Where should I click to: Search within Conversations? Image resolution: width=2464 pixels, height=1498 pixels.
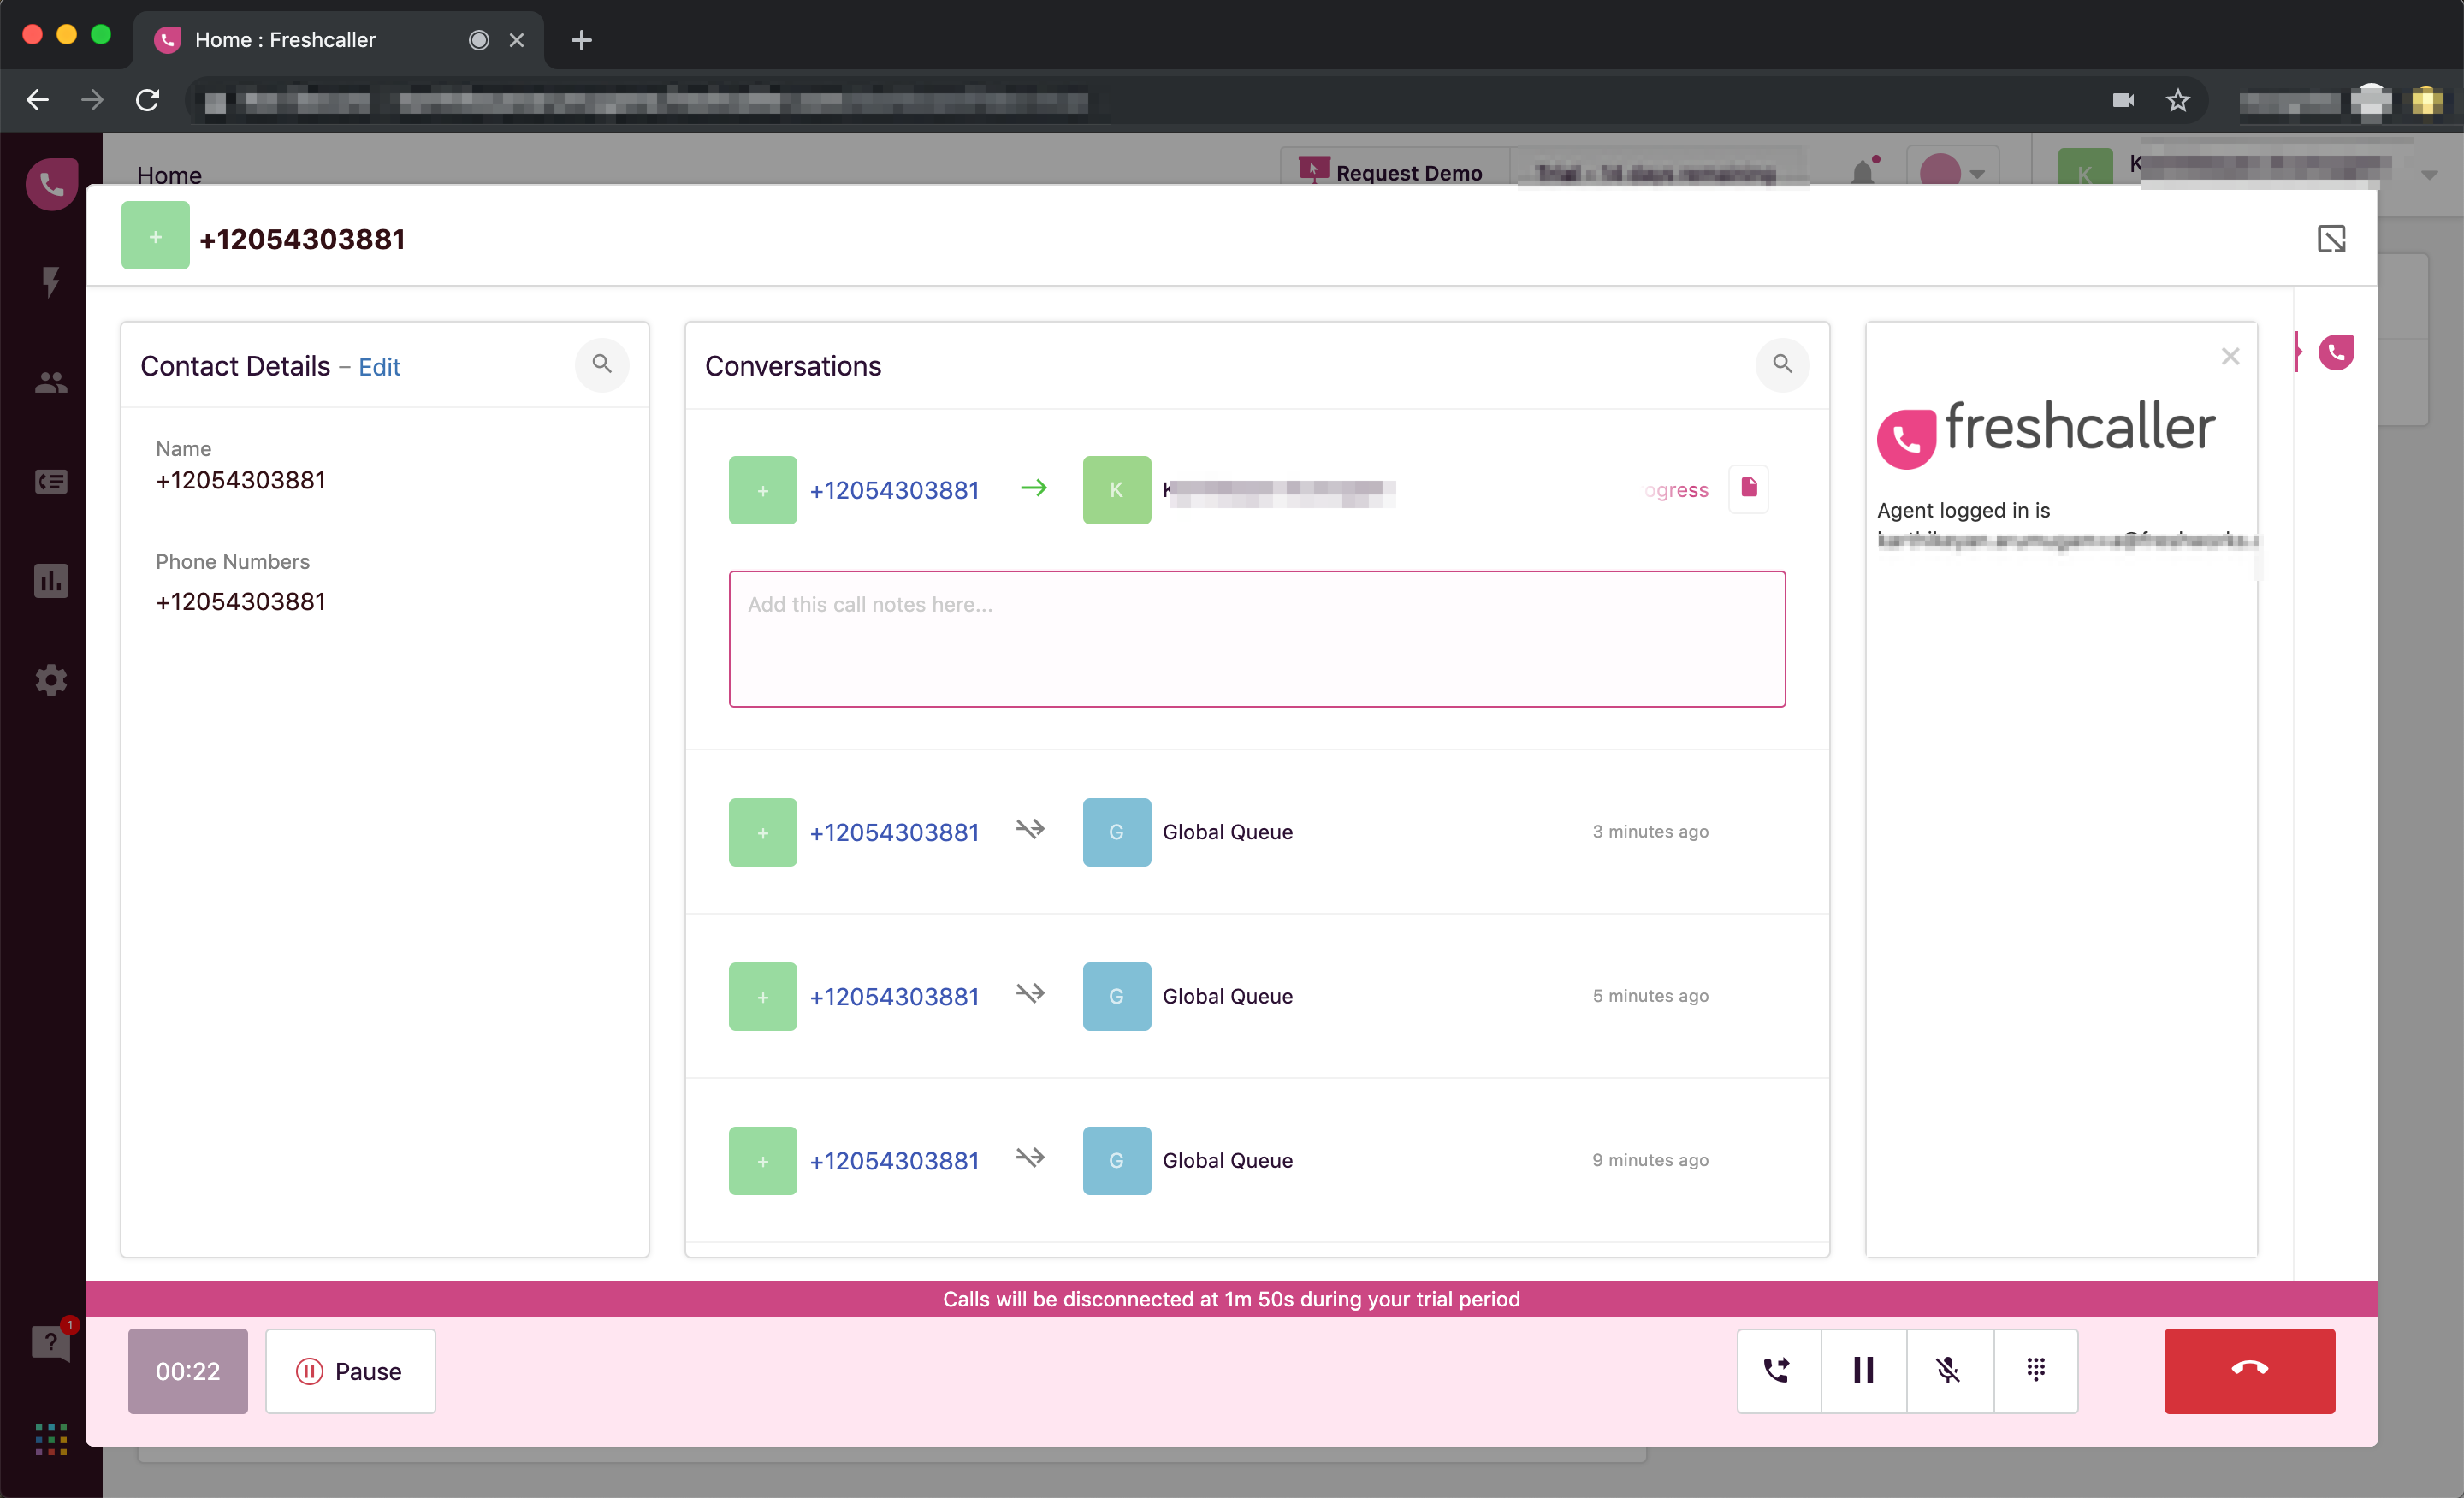(x=1782, y=364)
